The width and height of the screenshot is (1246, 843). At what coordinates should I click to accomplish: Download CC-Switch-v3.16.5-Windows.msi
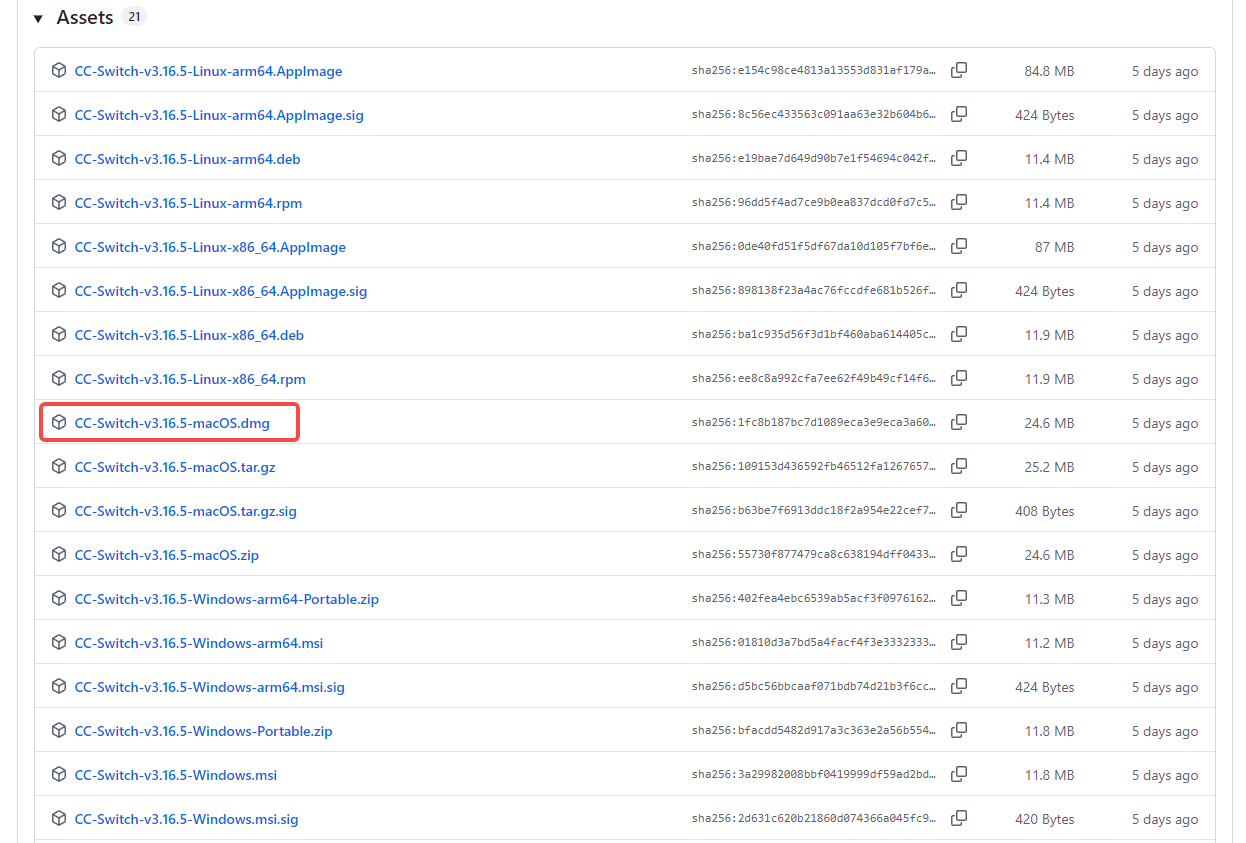point(175,775)
